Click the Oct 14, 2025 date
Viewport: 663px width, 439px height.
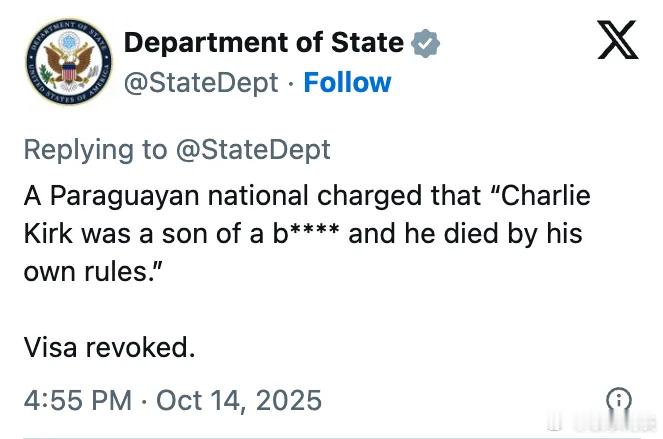pos(239,401)
